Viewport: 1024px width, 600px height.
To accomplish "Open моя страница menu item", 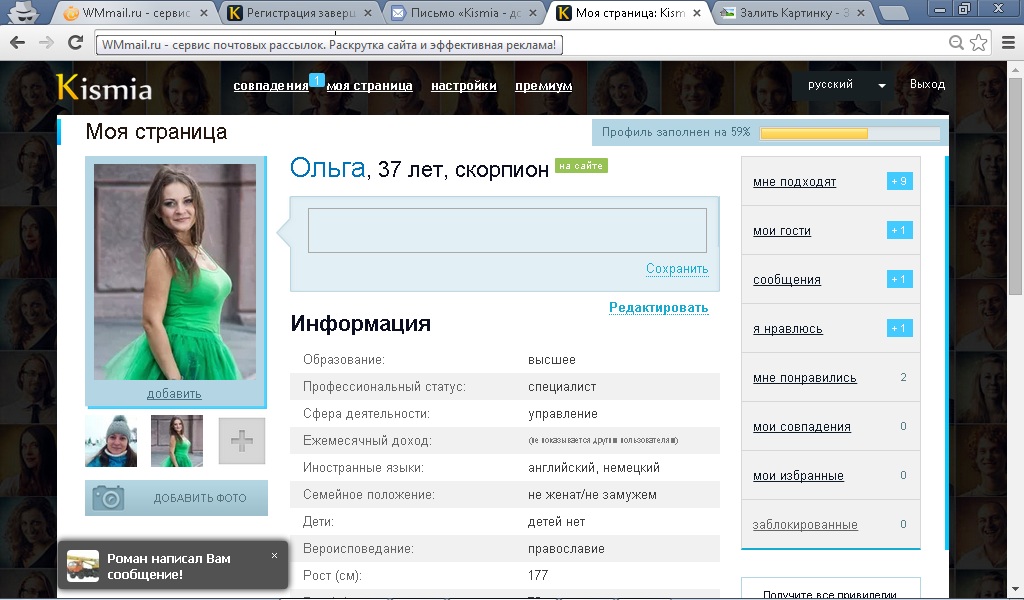I will tap(370, 86).
